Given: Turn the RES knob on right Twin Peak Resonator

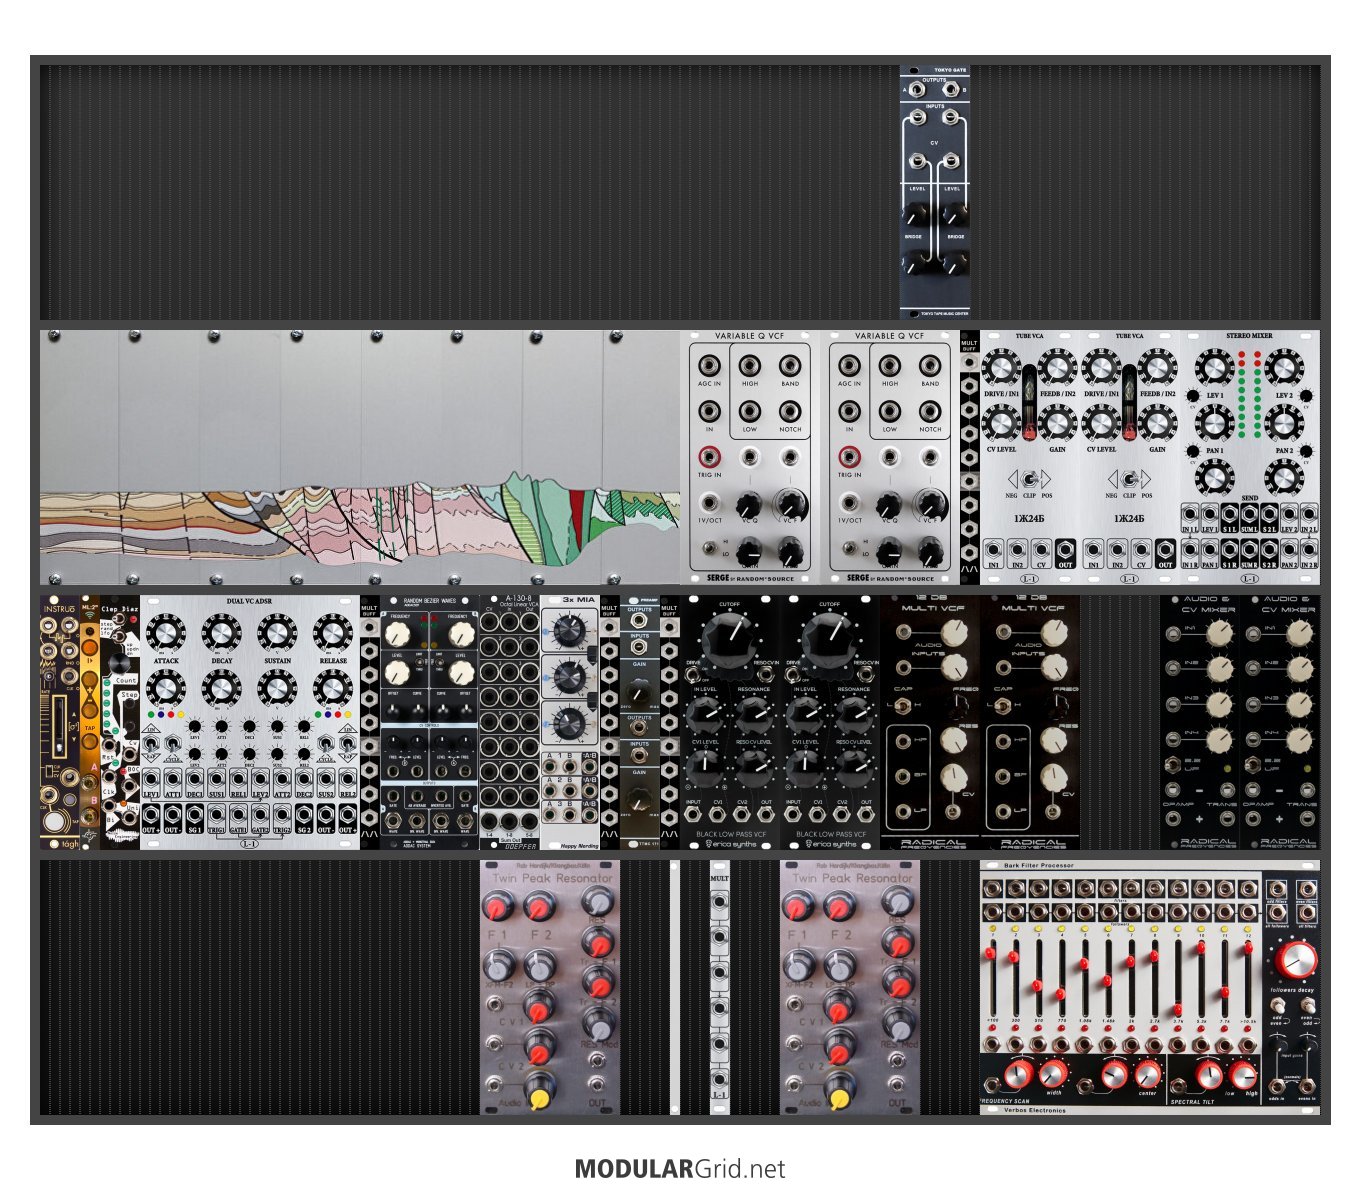Looking at the screenshot, I should (897, 901).
